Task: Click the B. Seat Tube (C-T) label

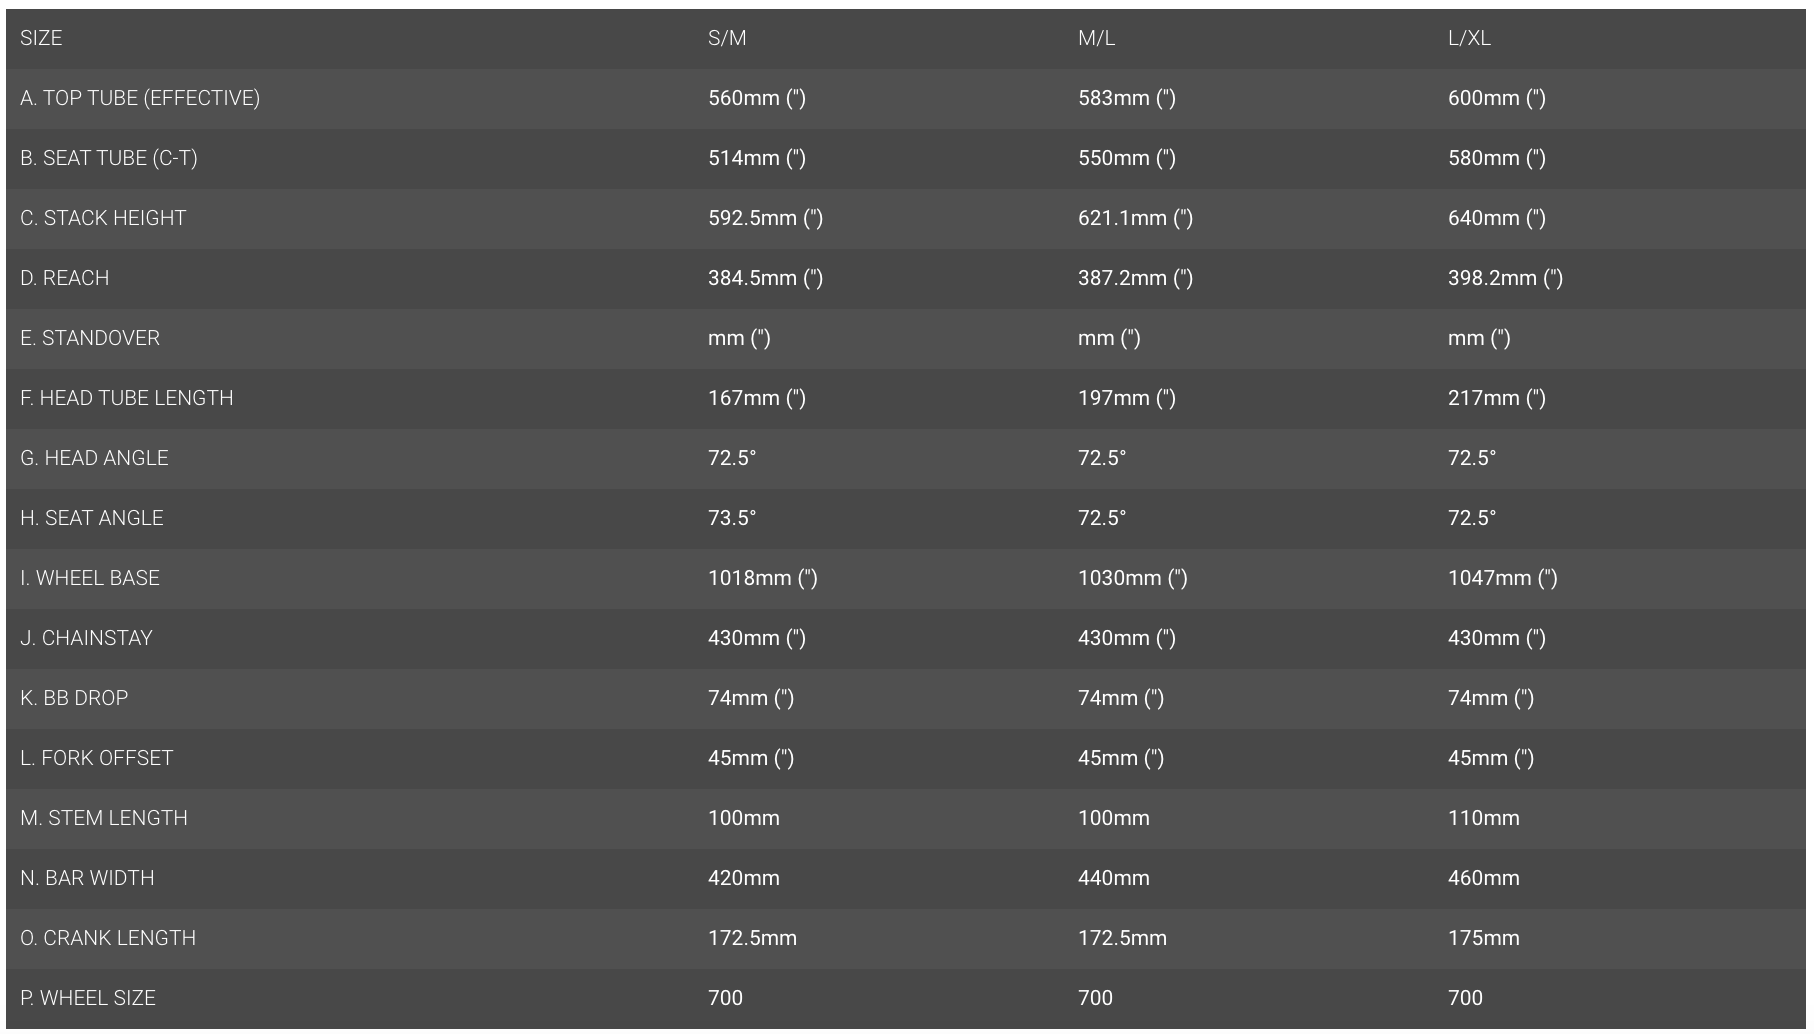Action: [x=109, y=158]
